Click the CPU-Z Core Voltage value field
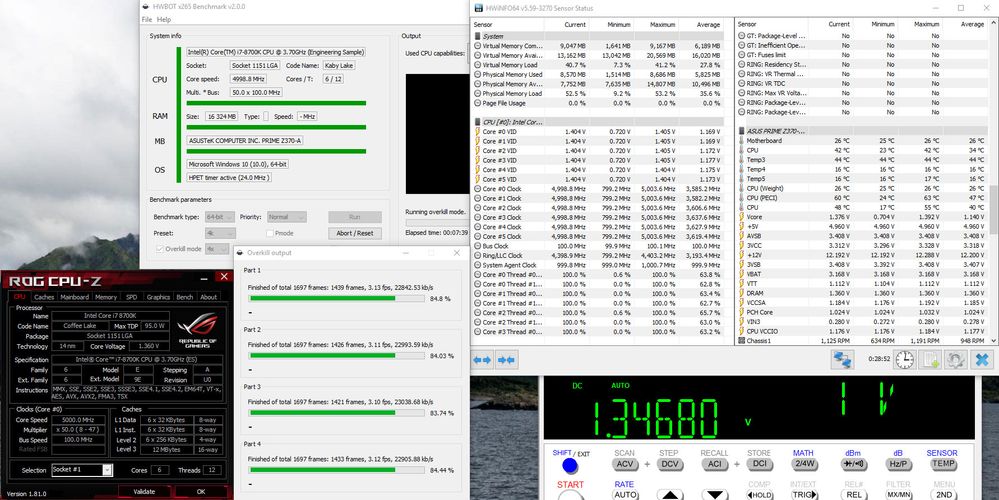The width and height of the screenshot is (999, 500). click(x=148, y=346)
